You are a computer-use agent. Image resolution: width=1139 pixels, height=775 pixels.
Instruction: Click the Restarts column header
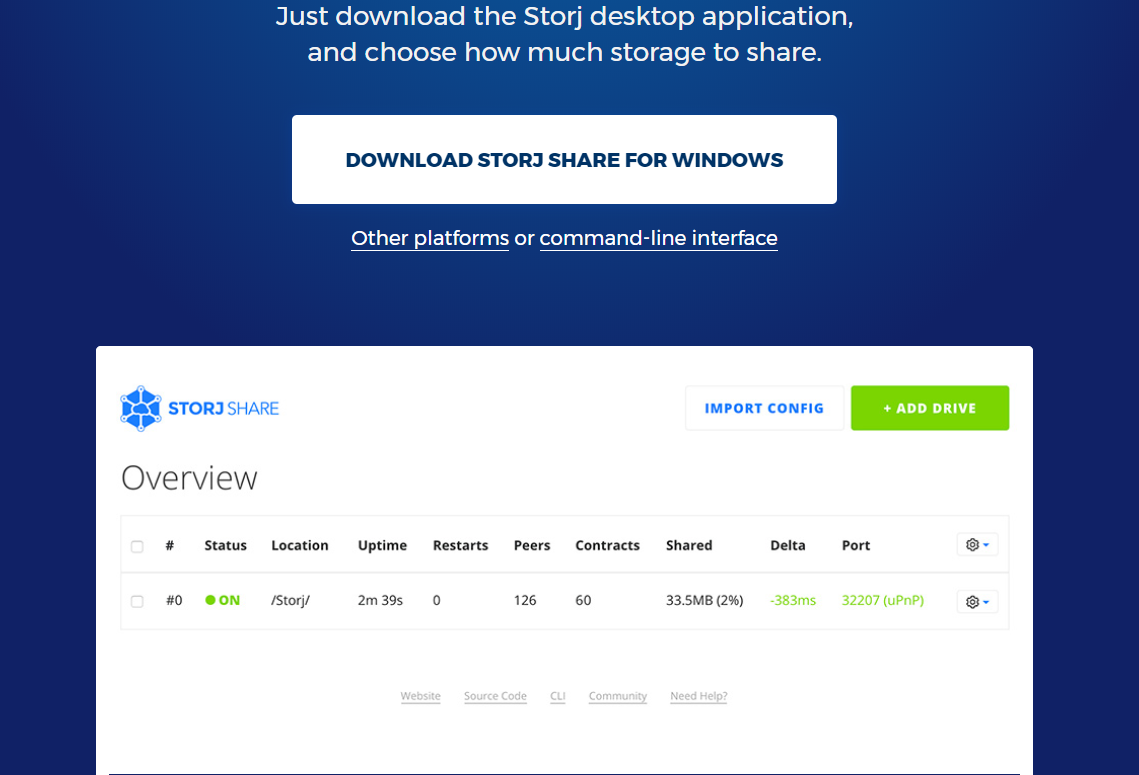click(461, 545)
